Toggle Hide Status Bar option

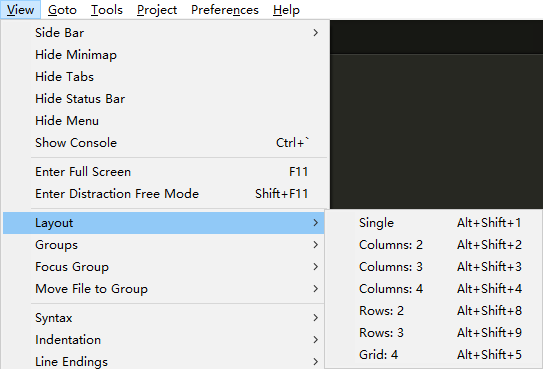[165, 99]
